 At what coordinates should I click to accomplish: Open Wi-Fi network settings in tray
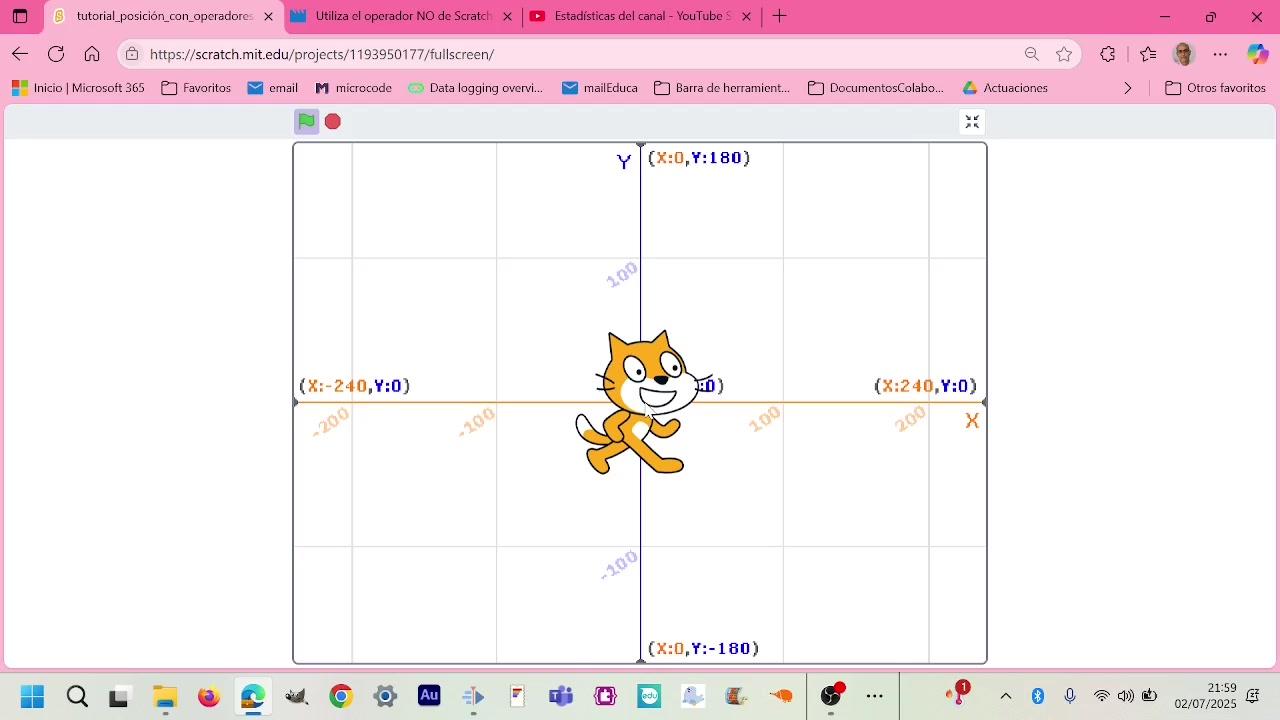tap(1101, 696)
